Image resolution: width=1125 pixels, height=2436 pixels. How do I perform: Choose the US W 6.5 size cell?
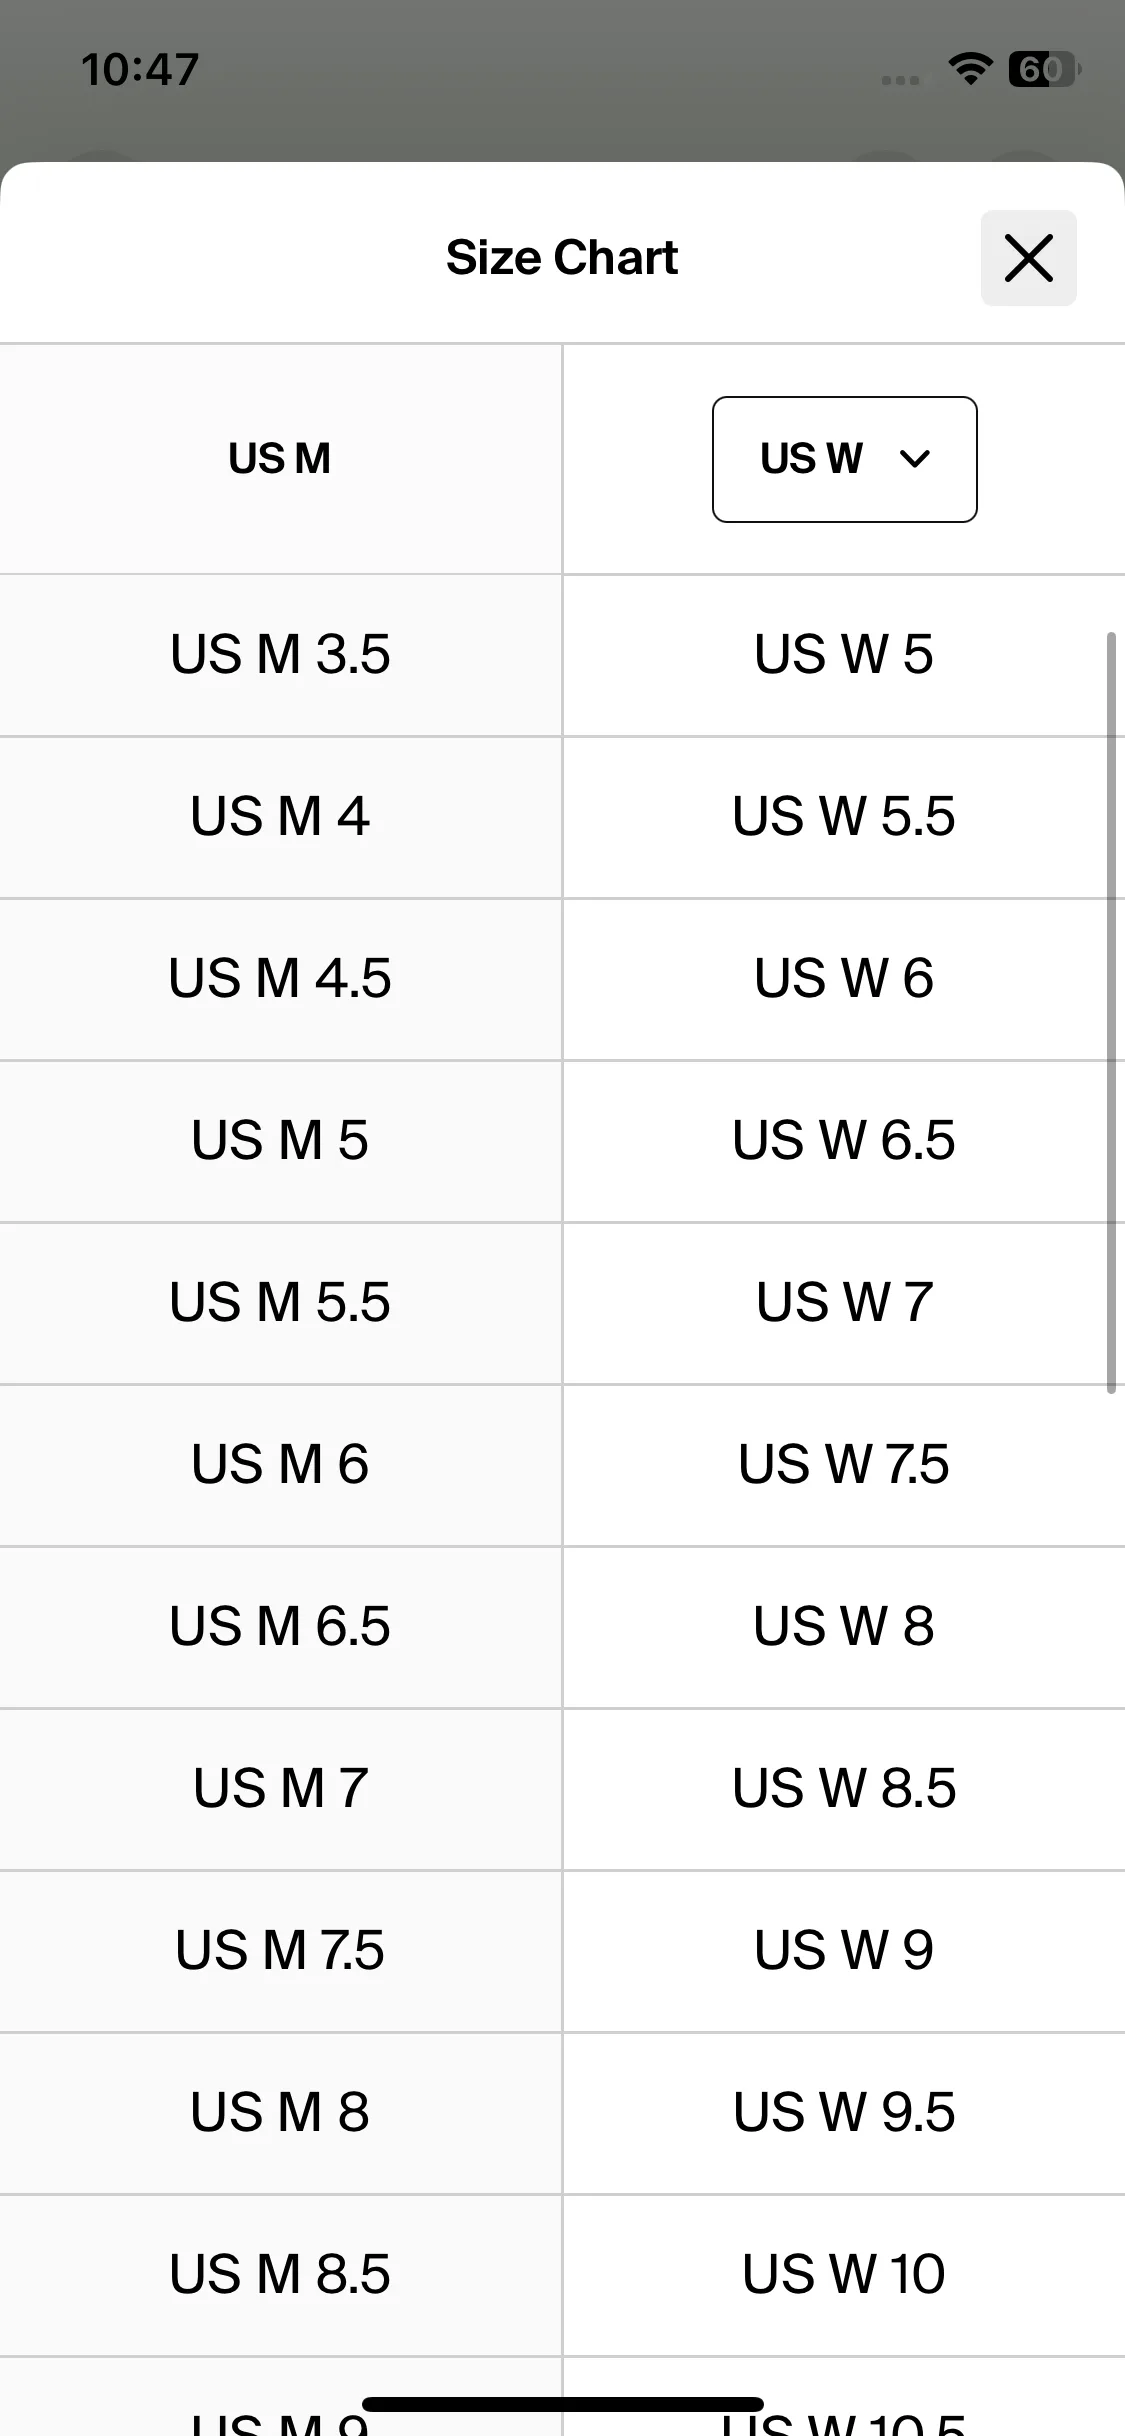[844, 1141]
